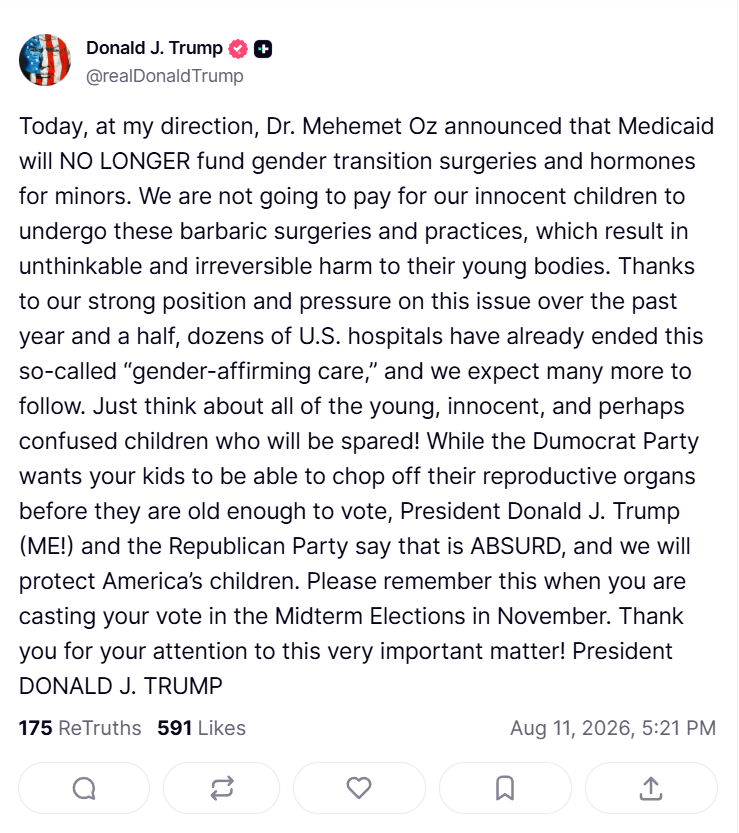This screenshot has height=833, width=739.
Task: Open Donald J. Trump's flag avatar
Action: (45, 60)
